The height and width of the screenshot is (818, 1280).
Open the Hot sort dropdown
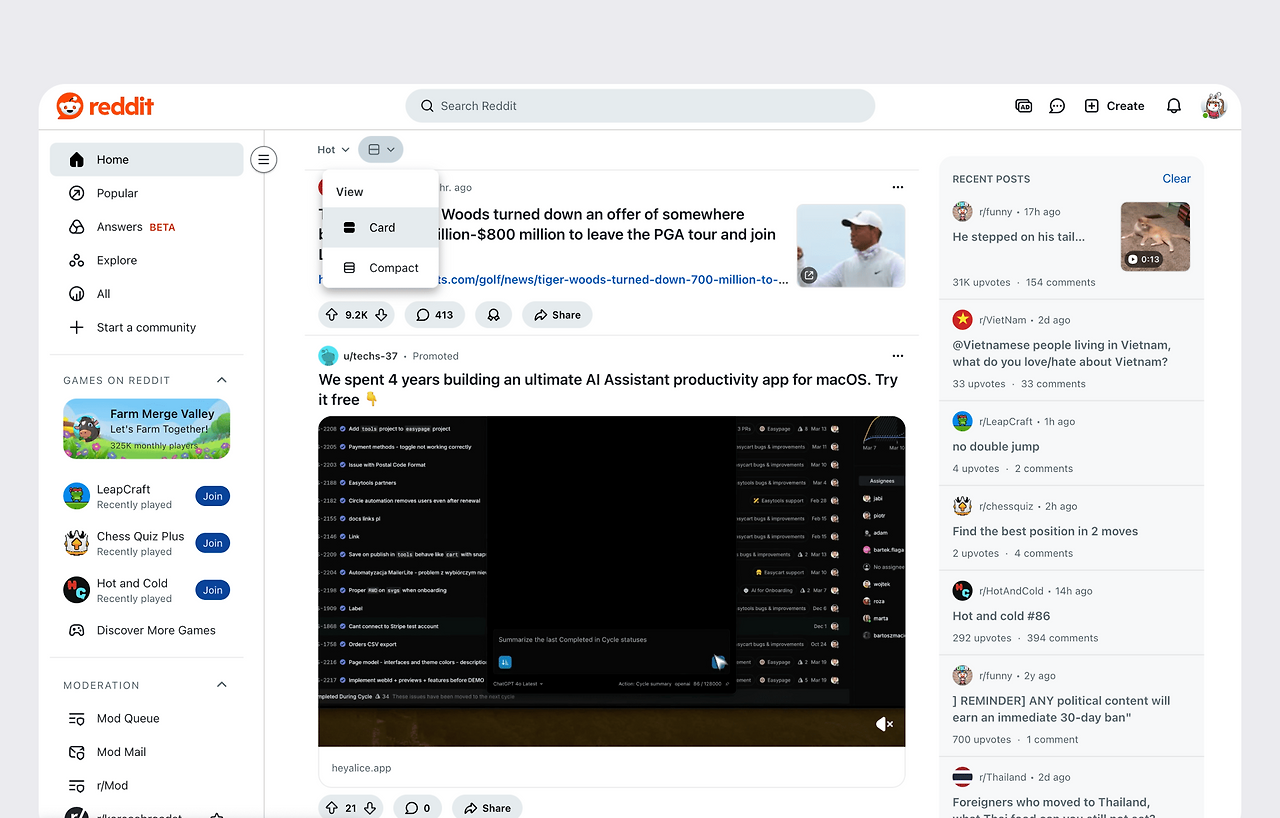coord(334,150)
